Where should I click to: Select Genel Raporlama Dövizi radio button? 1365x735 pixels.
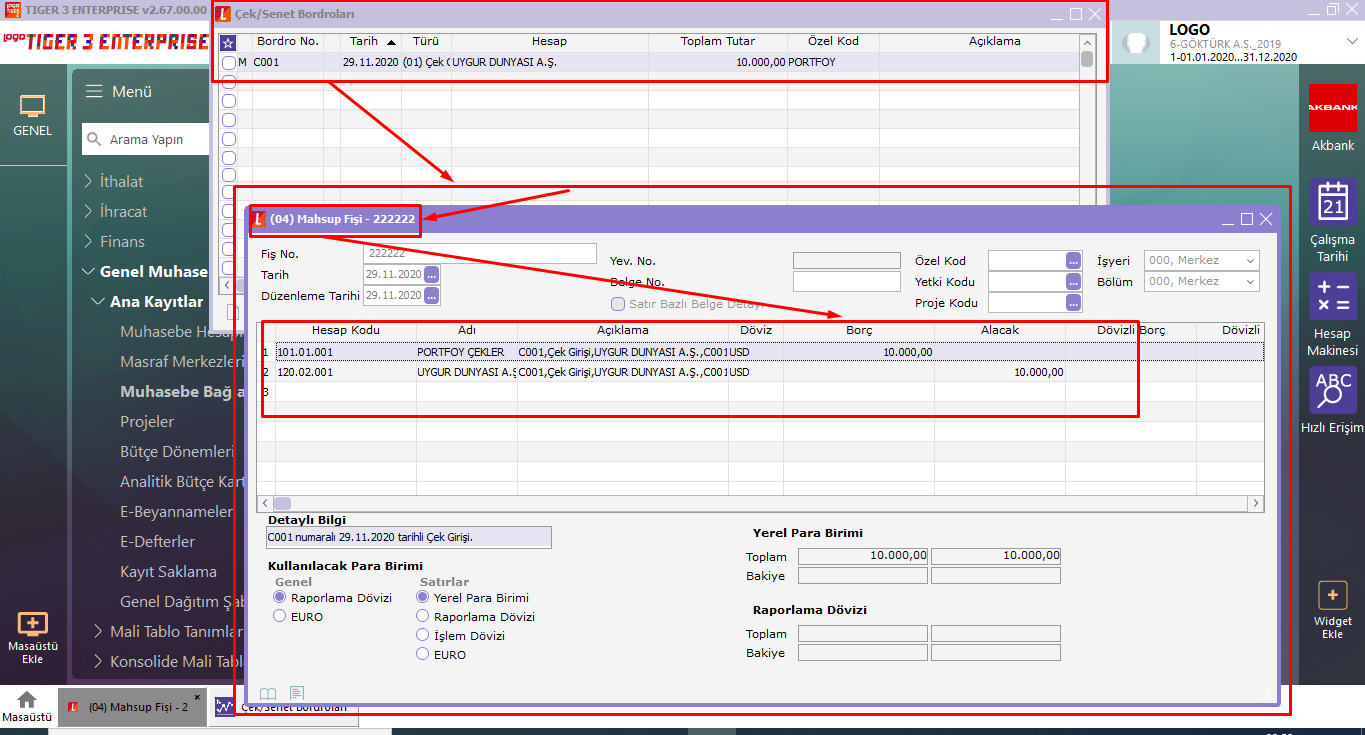click(x=280, y=597)
